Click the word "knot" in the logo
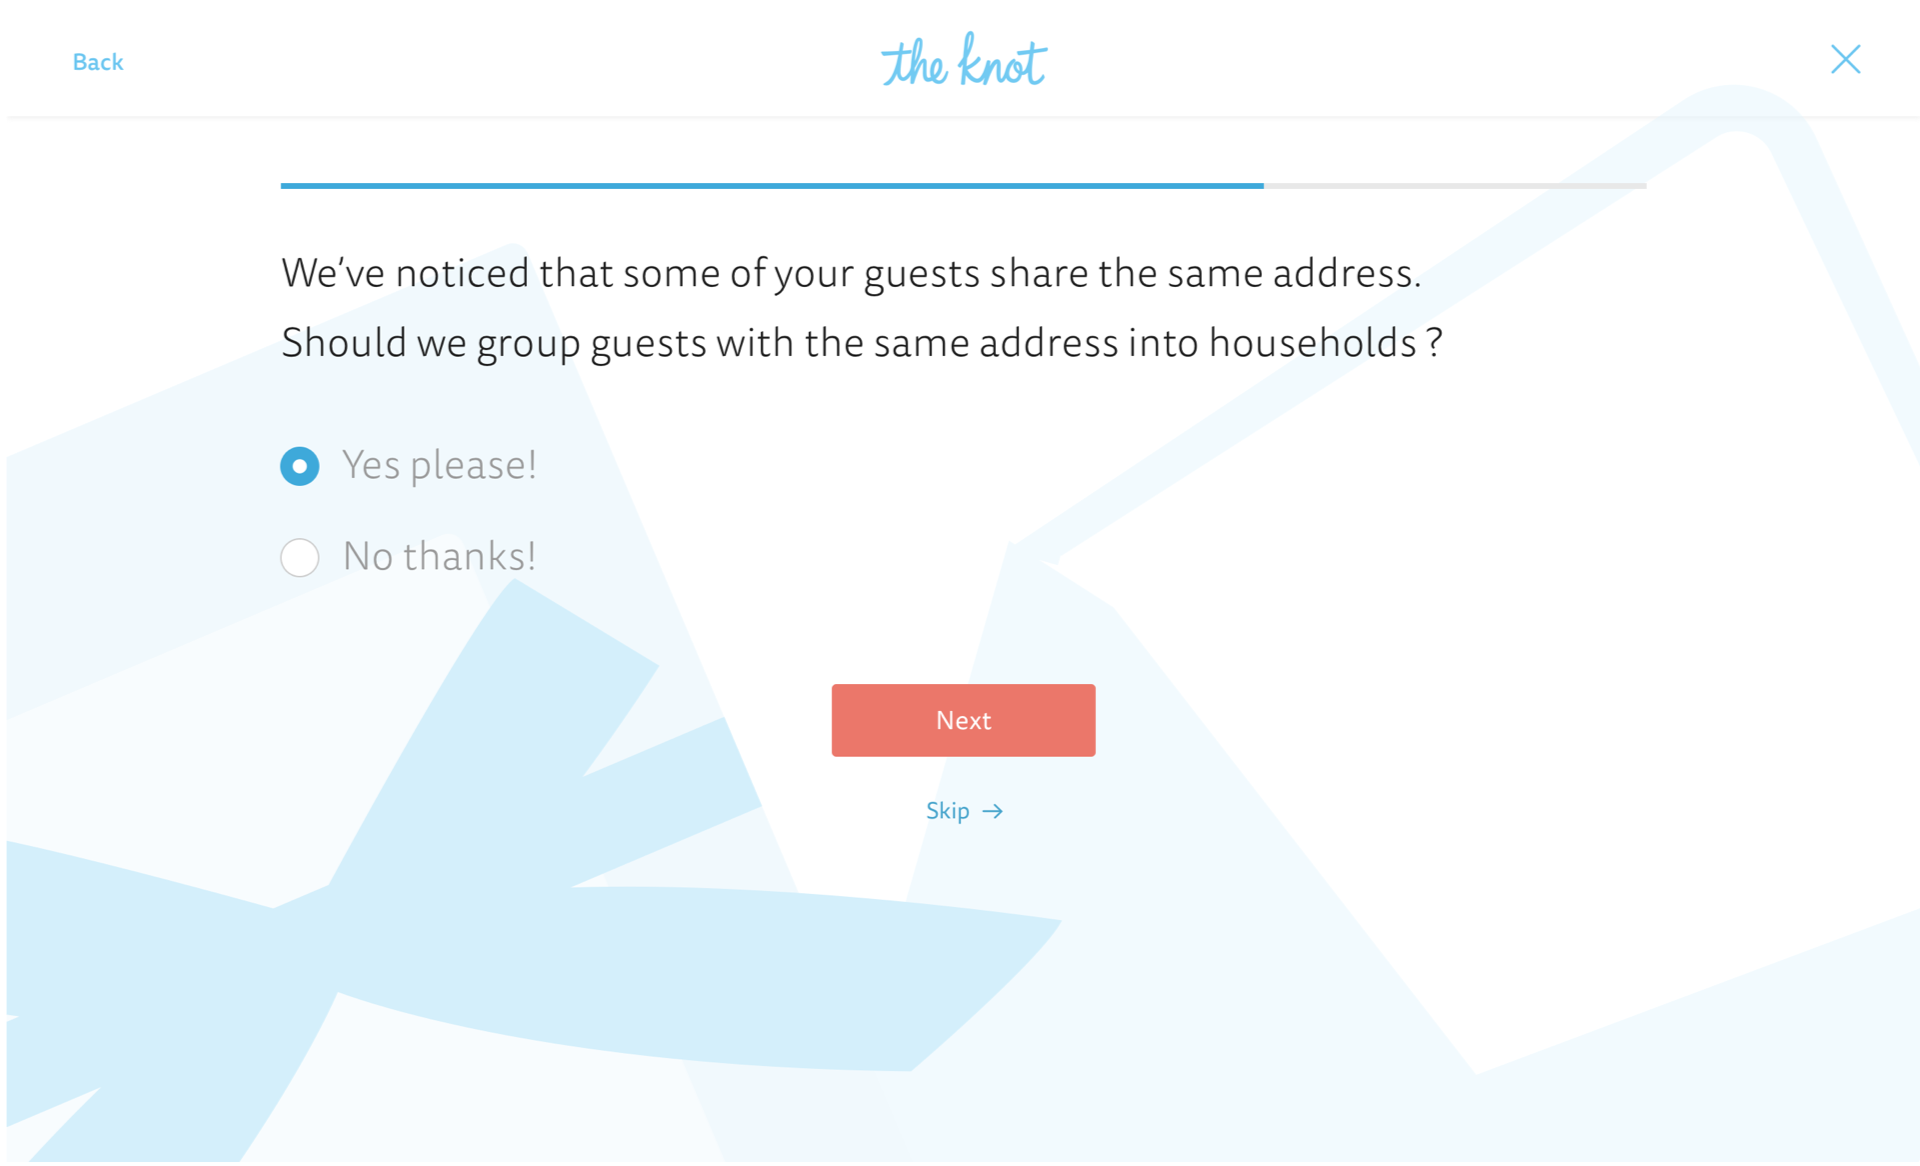This screenshot has width=1920, height=1166. coord(1002,63)
